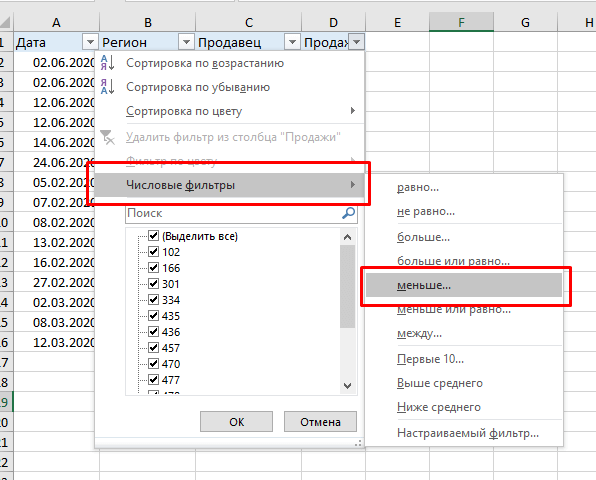Uncheck the 477 value checkbox
596x480 pixels.
[153, 379]
